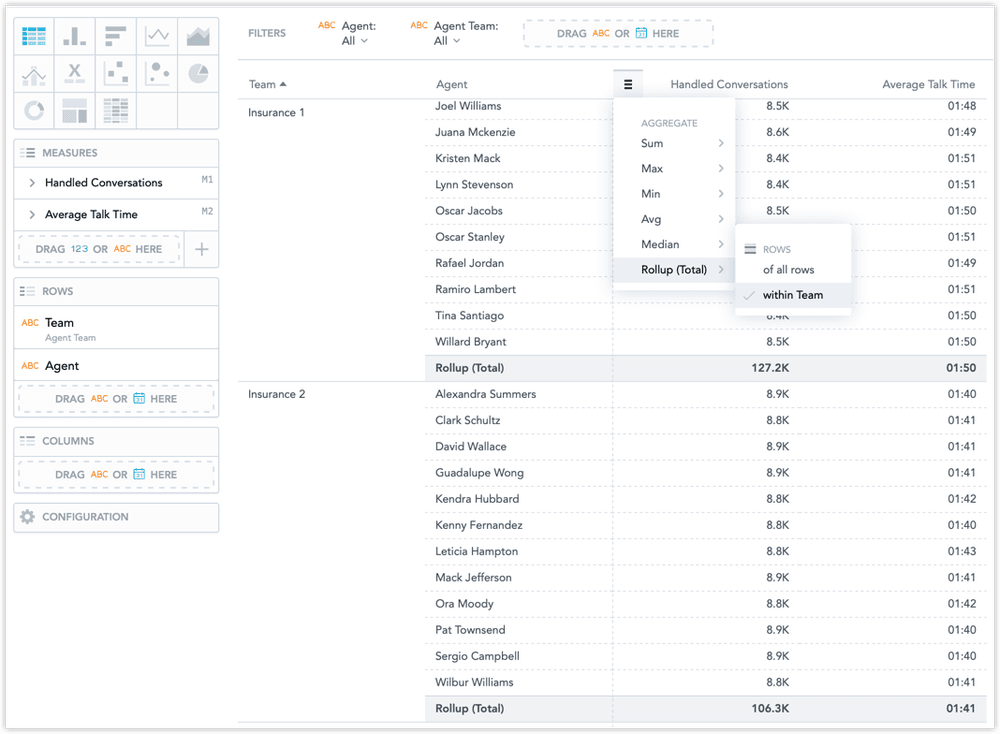Select the bar chart visualization icon

tap(74, 36)
